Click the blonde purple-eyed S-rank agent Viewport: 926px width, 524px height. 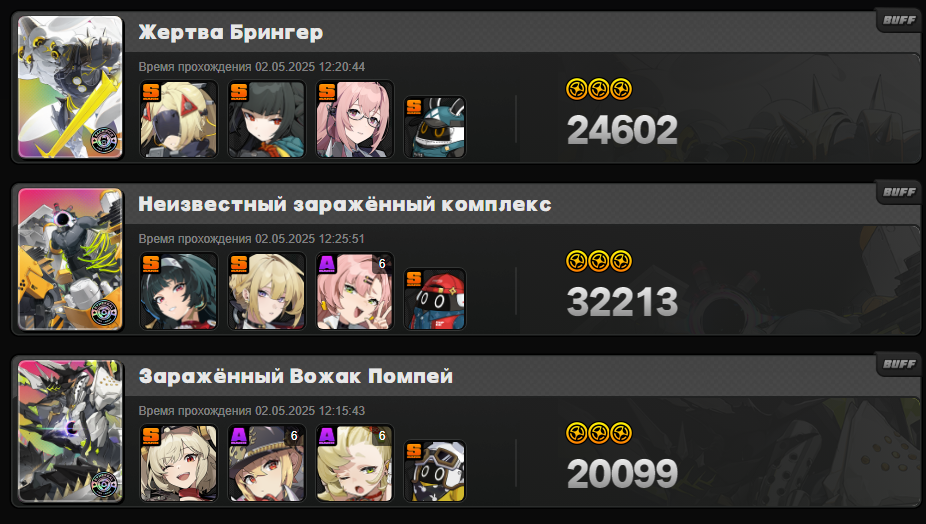266,291
